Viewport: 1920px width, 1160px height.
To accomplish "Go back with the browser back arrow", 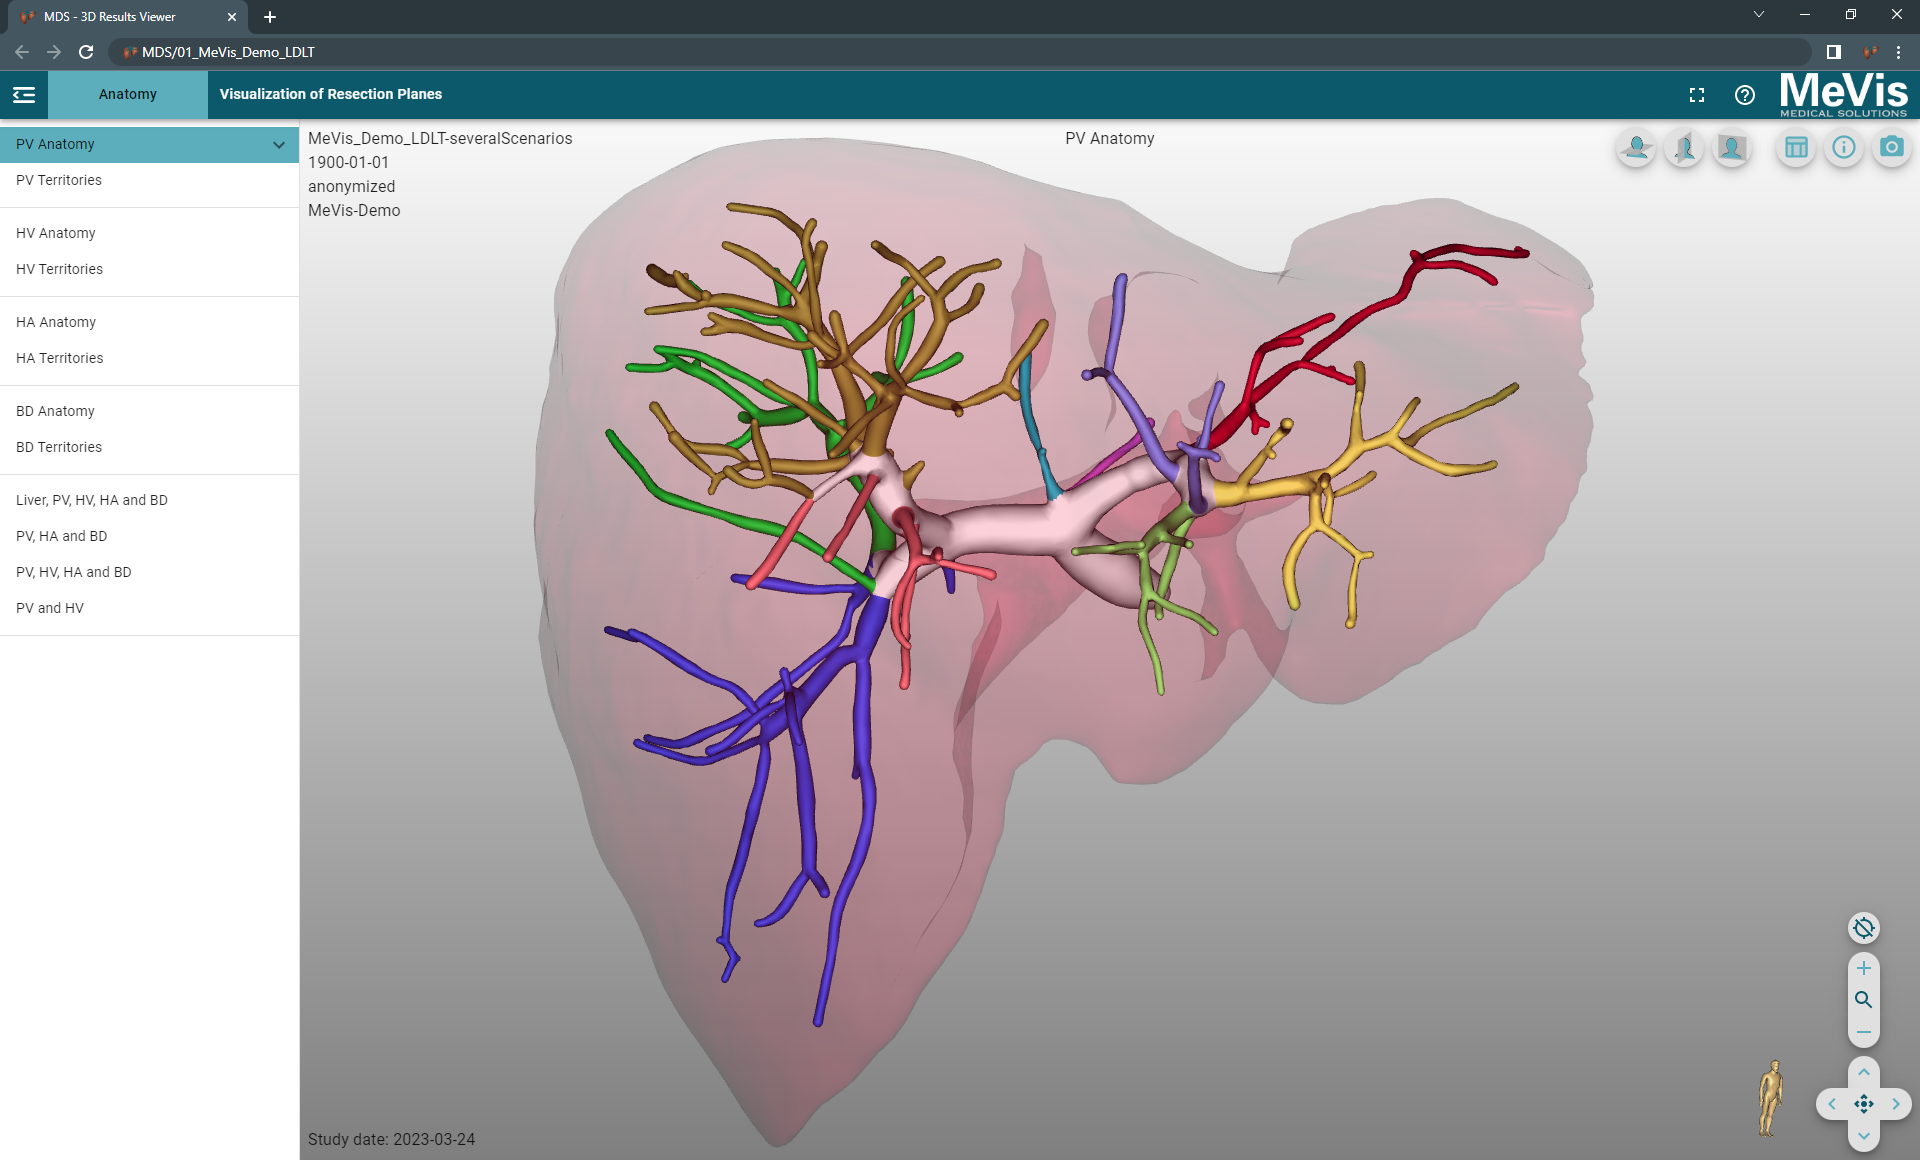I will (x=22, y=52).
